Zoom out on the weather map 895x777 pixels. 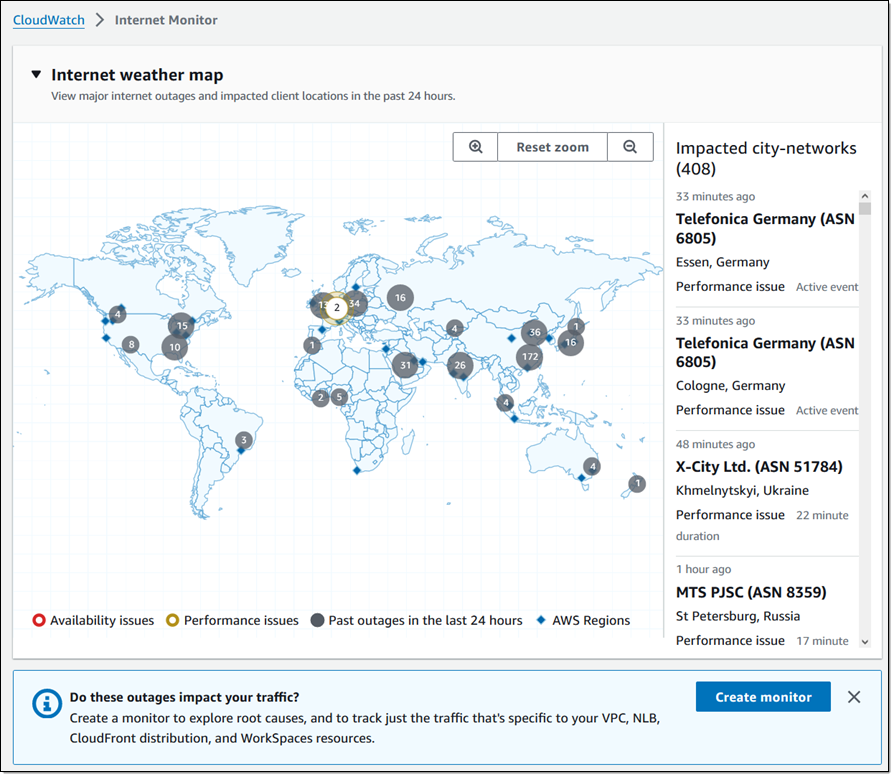point(632,147)
